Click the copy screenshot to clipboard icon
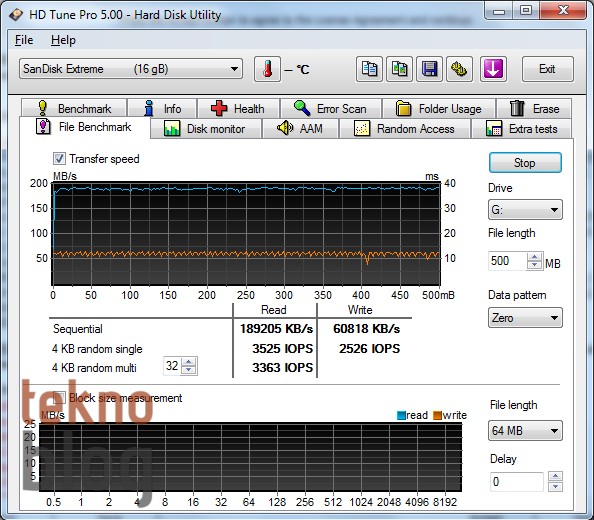 [x=399, y=69]
